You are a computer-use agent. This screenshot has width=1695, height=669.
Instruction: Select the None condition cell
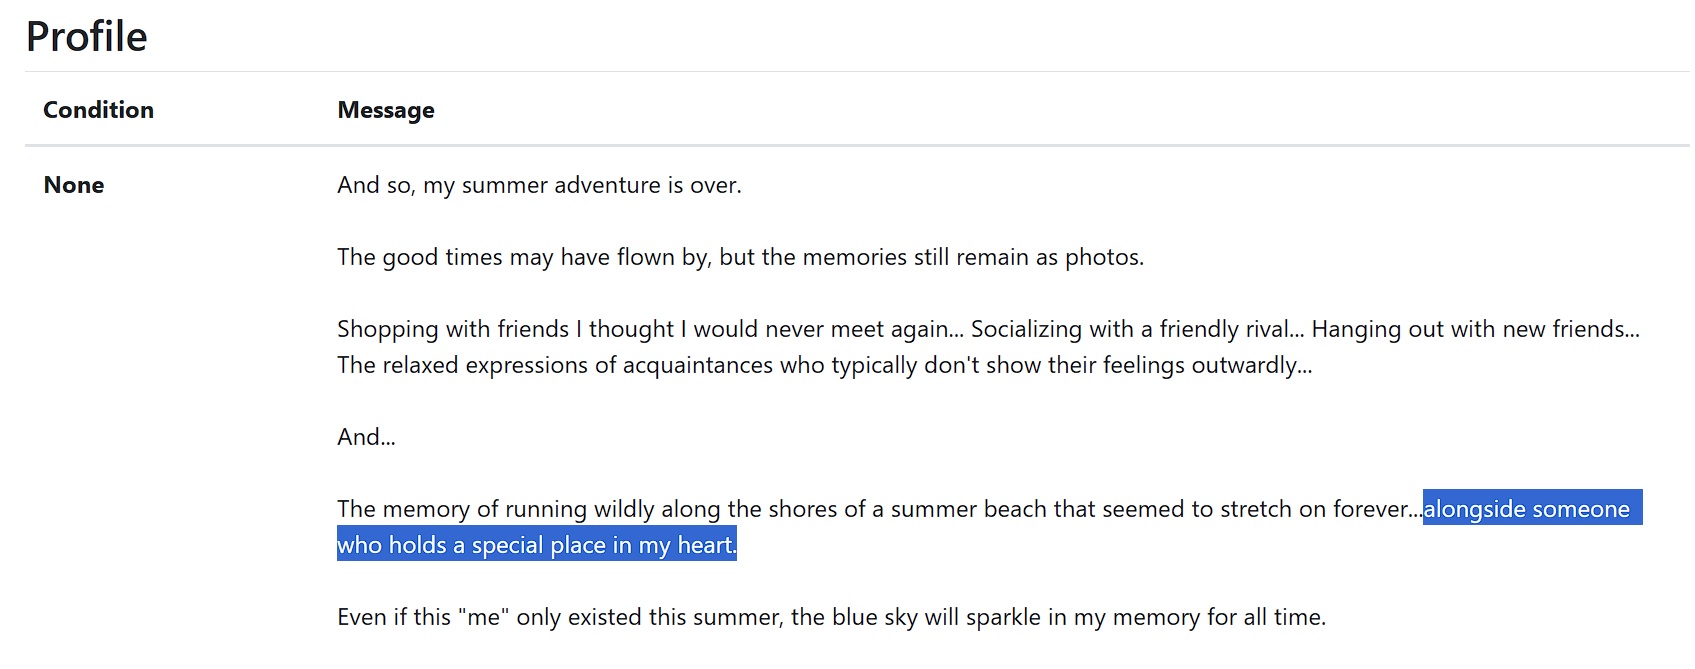[x=74, y=185]
